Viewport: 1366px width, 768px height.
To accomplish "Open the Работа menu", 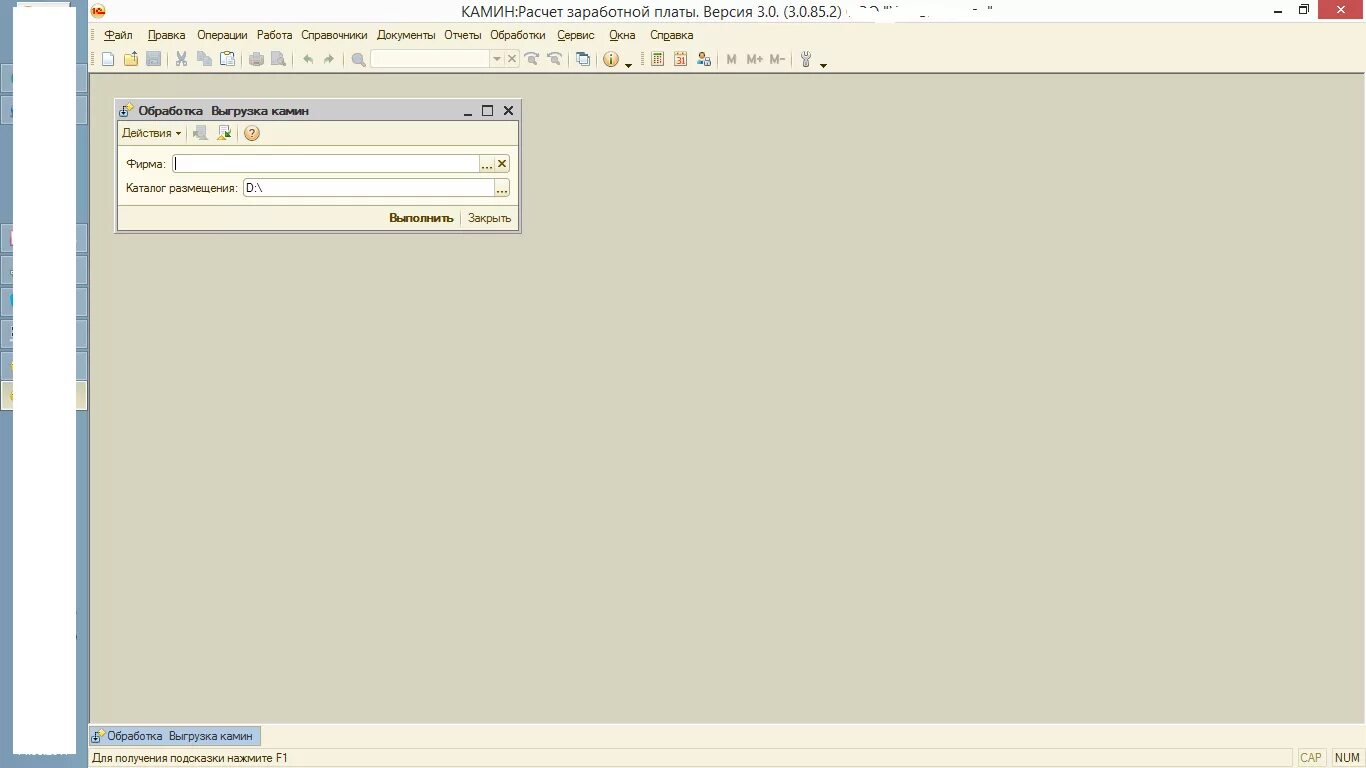I will coord(275,35).
